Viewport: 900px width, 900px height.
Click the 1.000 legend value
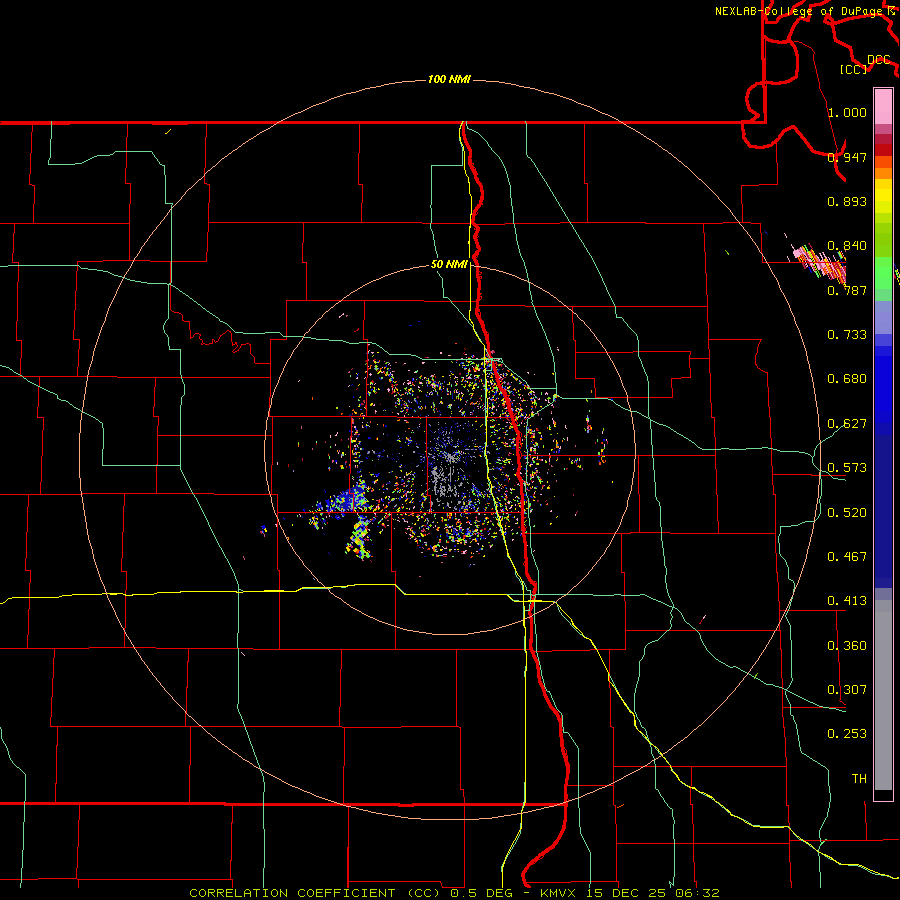tap(847, 112)
